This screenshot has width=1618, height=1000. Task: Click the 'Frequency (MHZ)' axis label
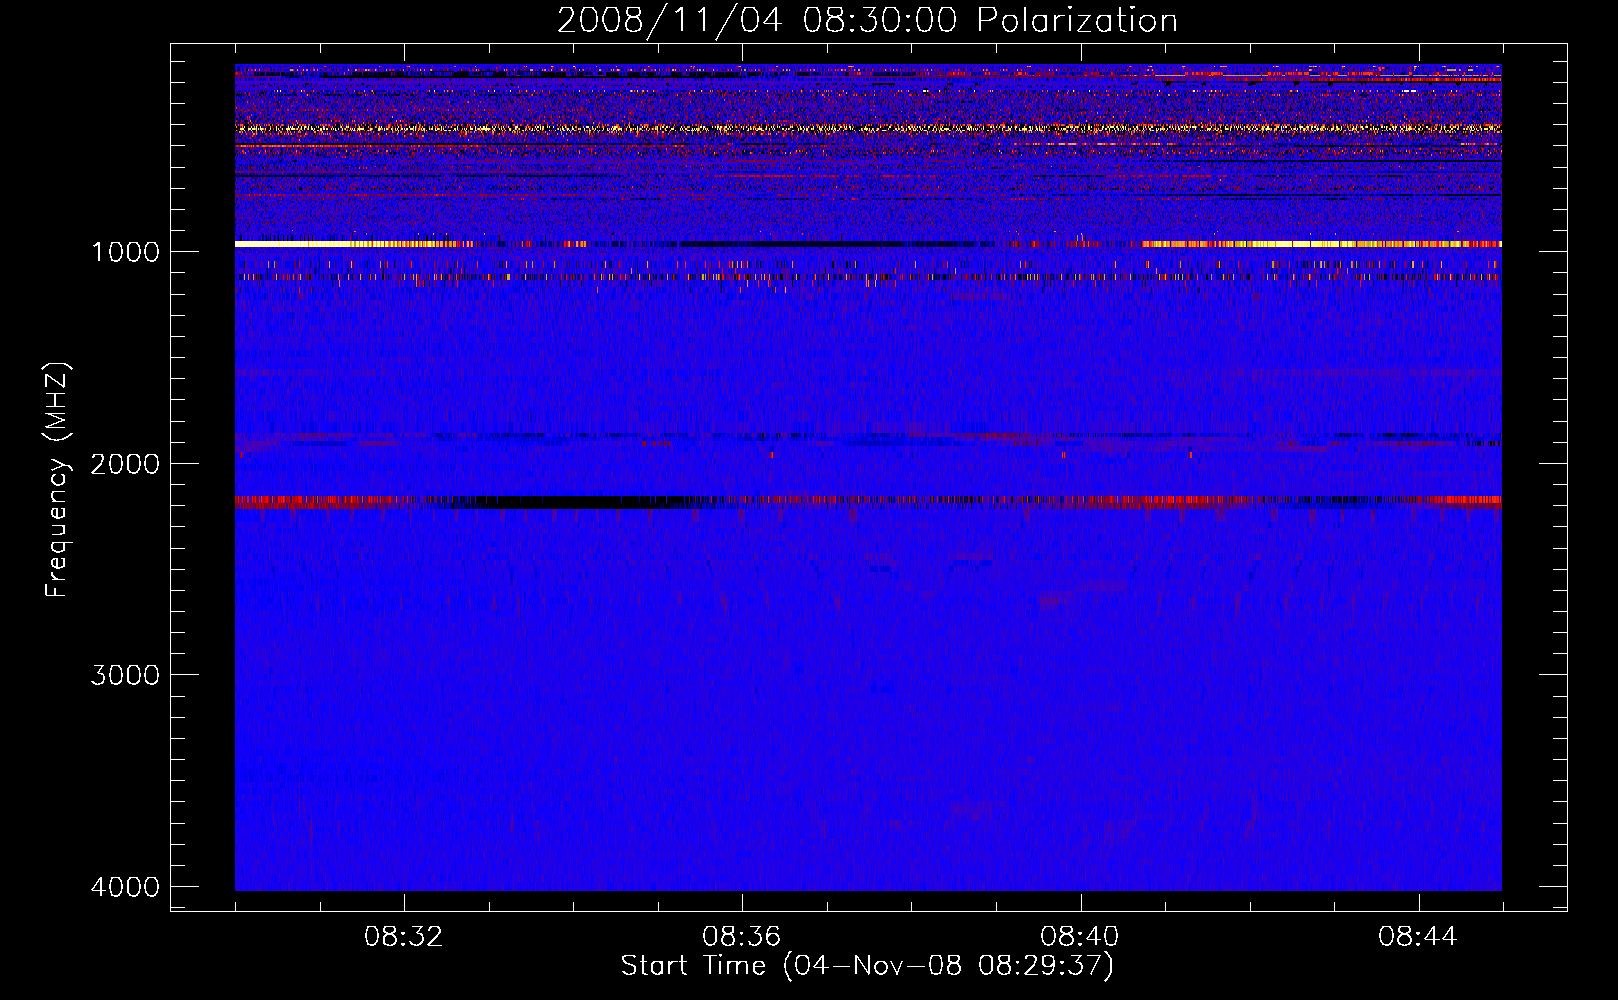(x=58, y=480)
